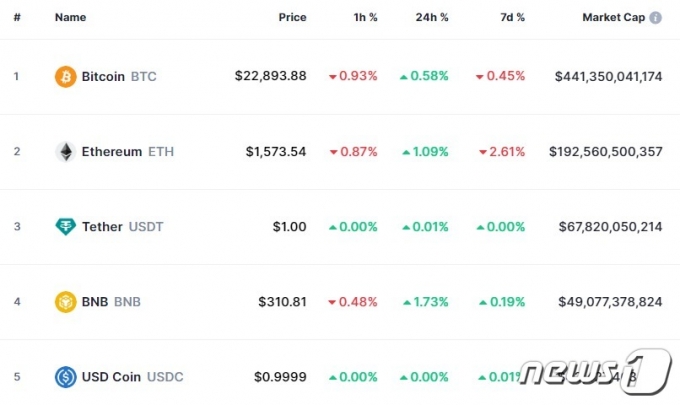Sort by the # rank column header
Image resolution: width=680 pixels, height=405 pixels.
[17, 17]
